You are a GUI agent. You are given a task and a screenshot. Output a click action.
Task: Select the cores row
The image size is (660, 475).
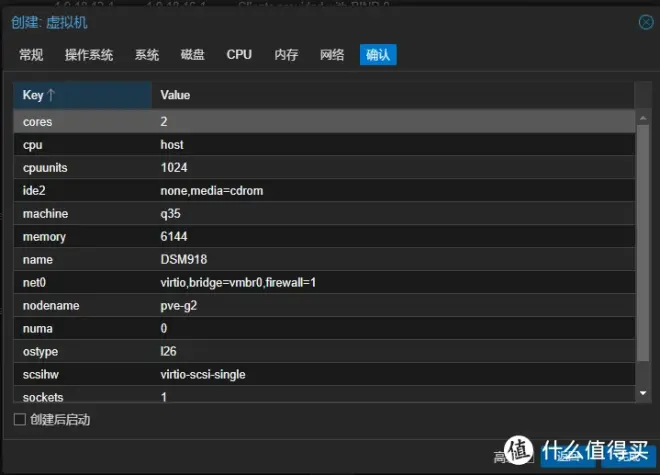tap(324, 122)
